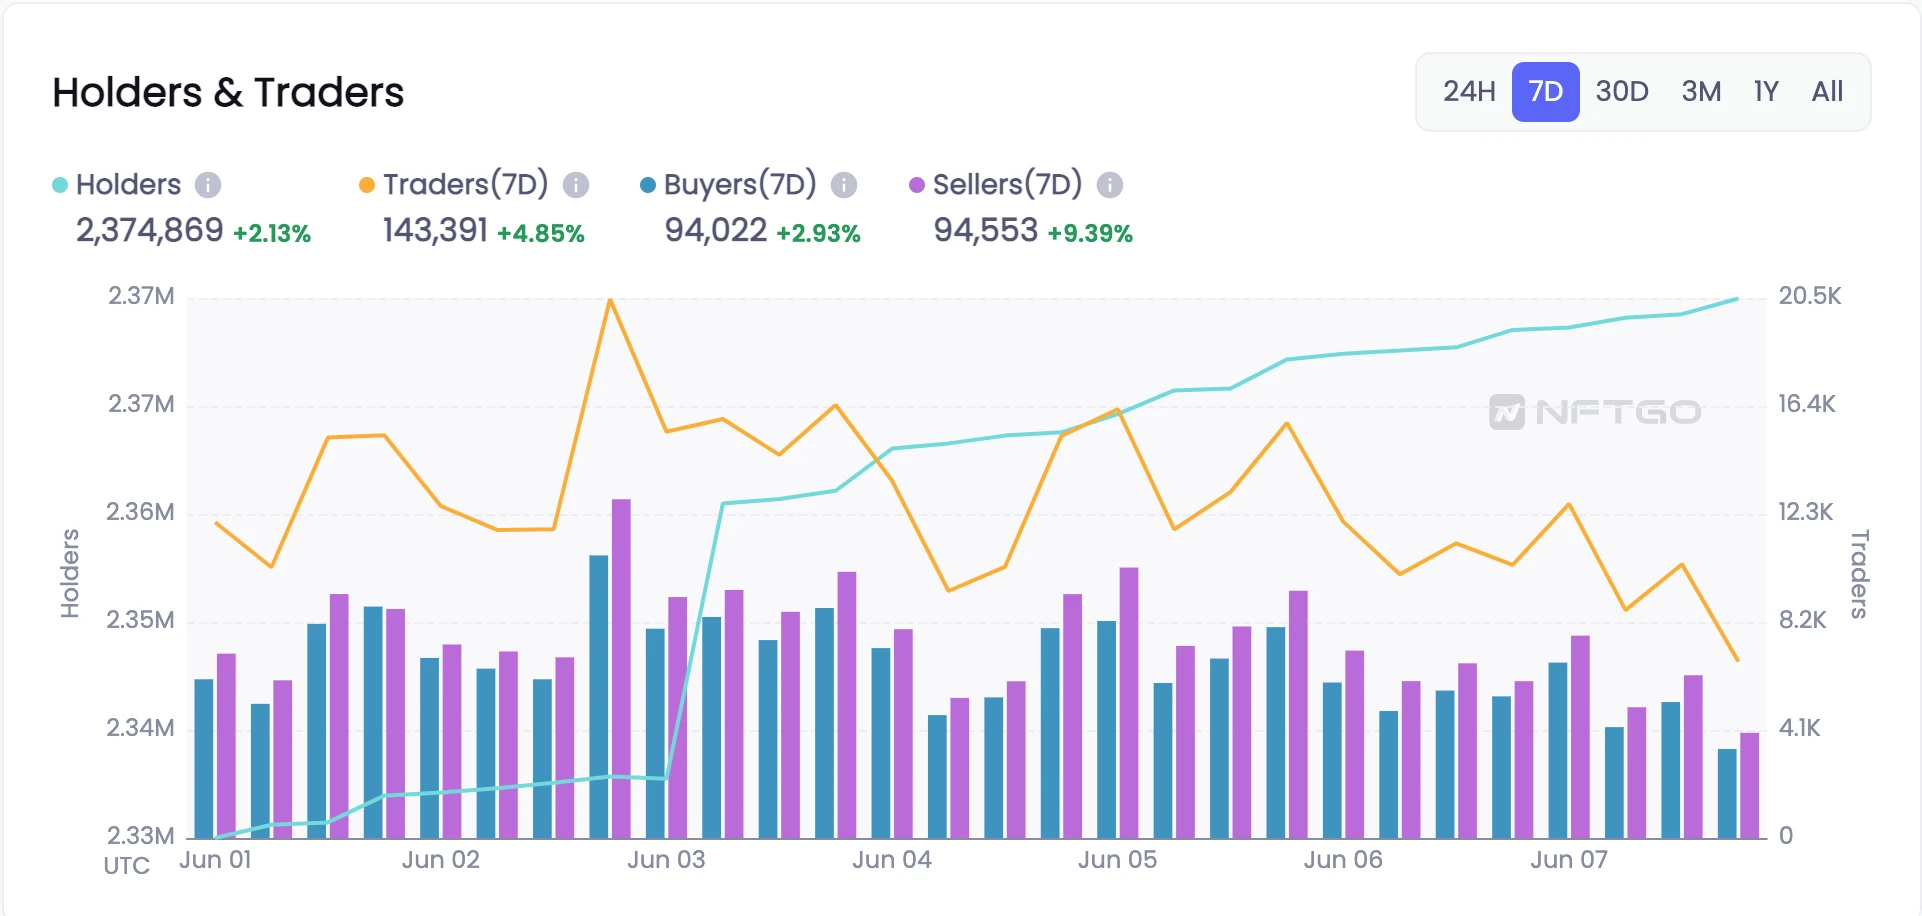Switch to the 30D time range
1922x916 pixels.
[1622, 92]
